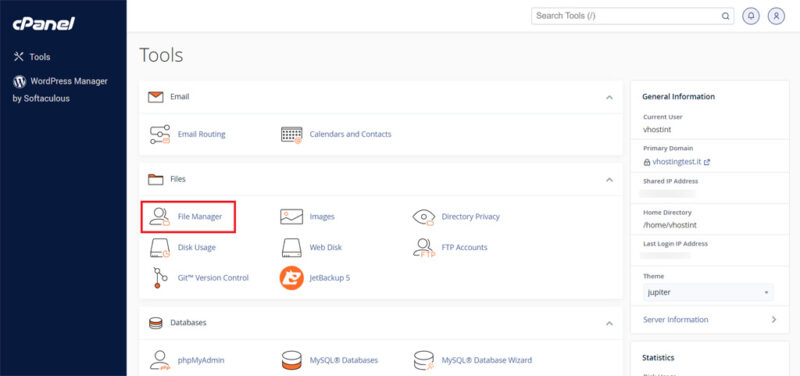Open the user account icon

(x=776, y=16)
